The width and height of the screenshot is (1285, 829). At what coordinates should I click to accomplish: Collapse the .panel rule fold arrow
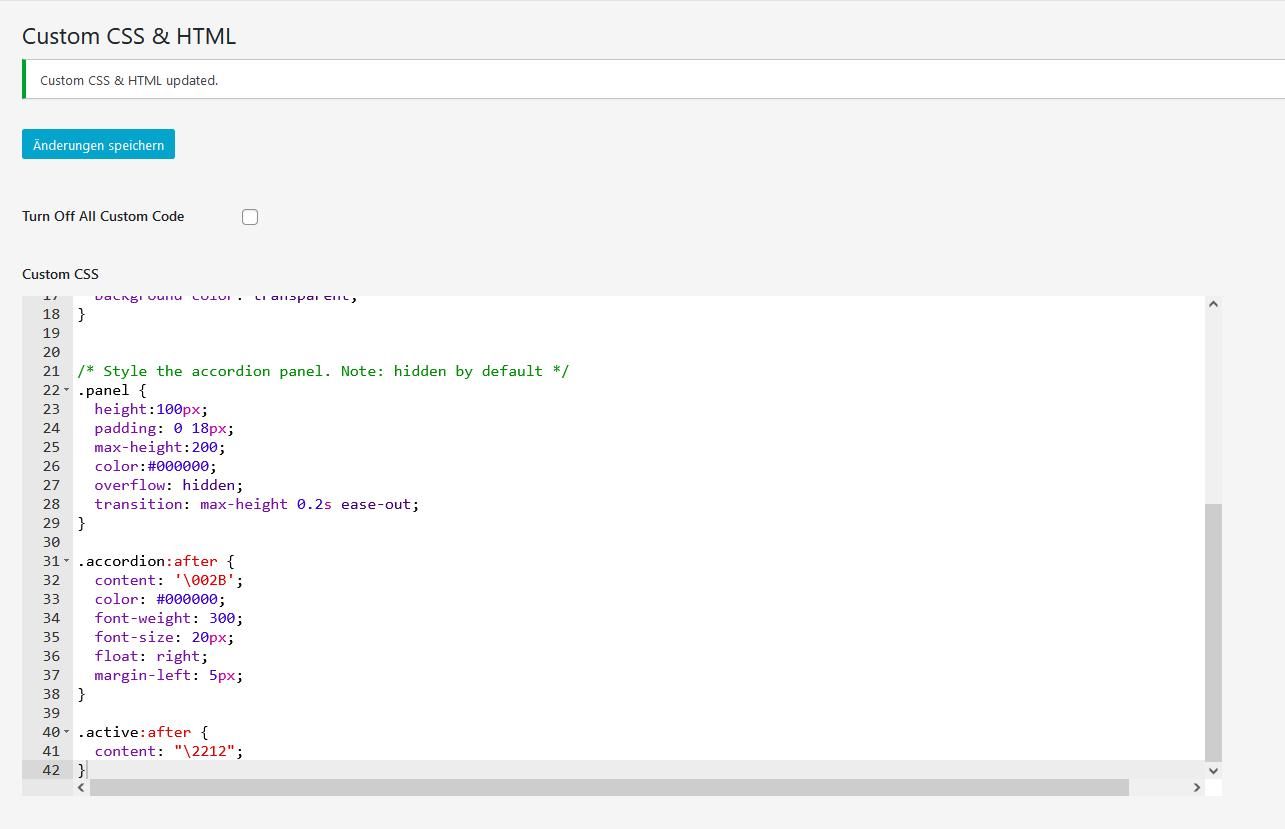pyautogui.click(x=67, y=390)
